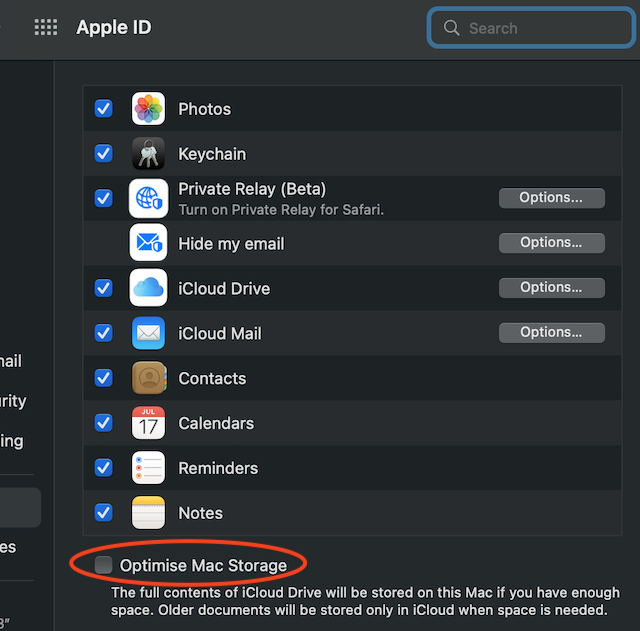Viewport: 640px width, 631px height.
Task: Open Options for iCloud Drive
Action: point(551,288)
